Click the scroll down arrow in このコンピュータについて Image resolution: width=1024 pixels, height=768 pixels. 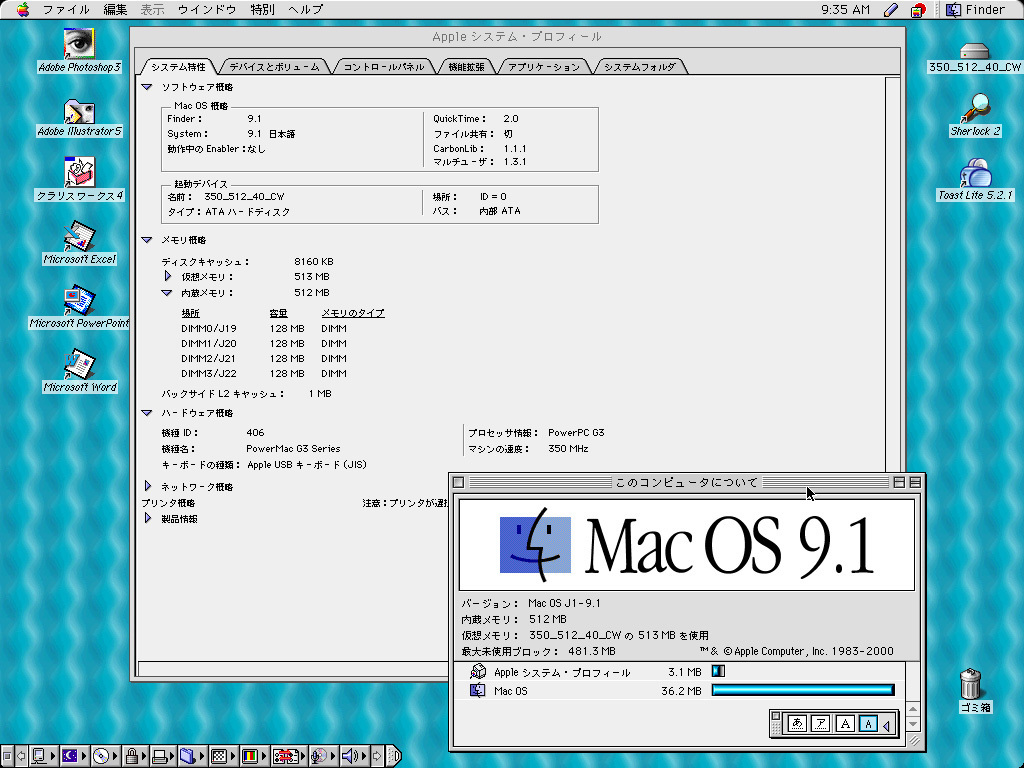pyautogui.click(x=913, y=724)
